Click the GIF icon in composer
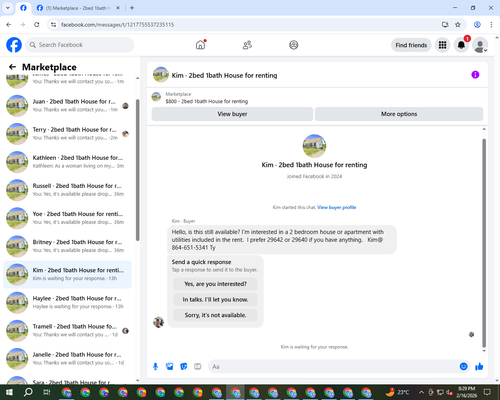Viewport: 500px width, 400px height. tap(198, 367)
